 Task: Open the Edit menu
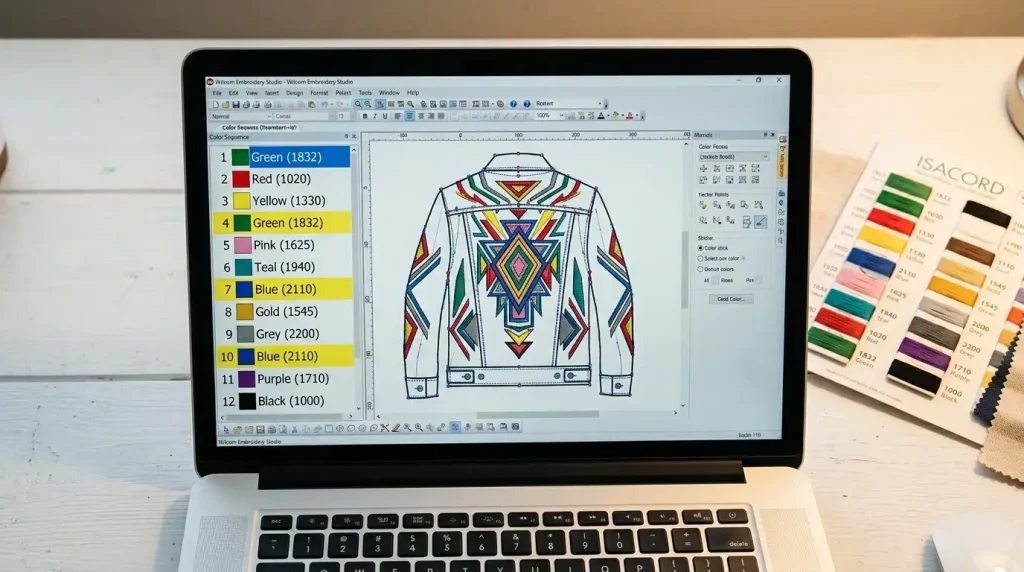(x=233, y=93)
